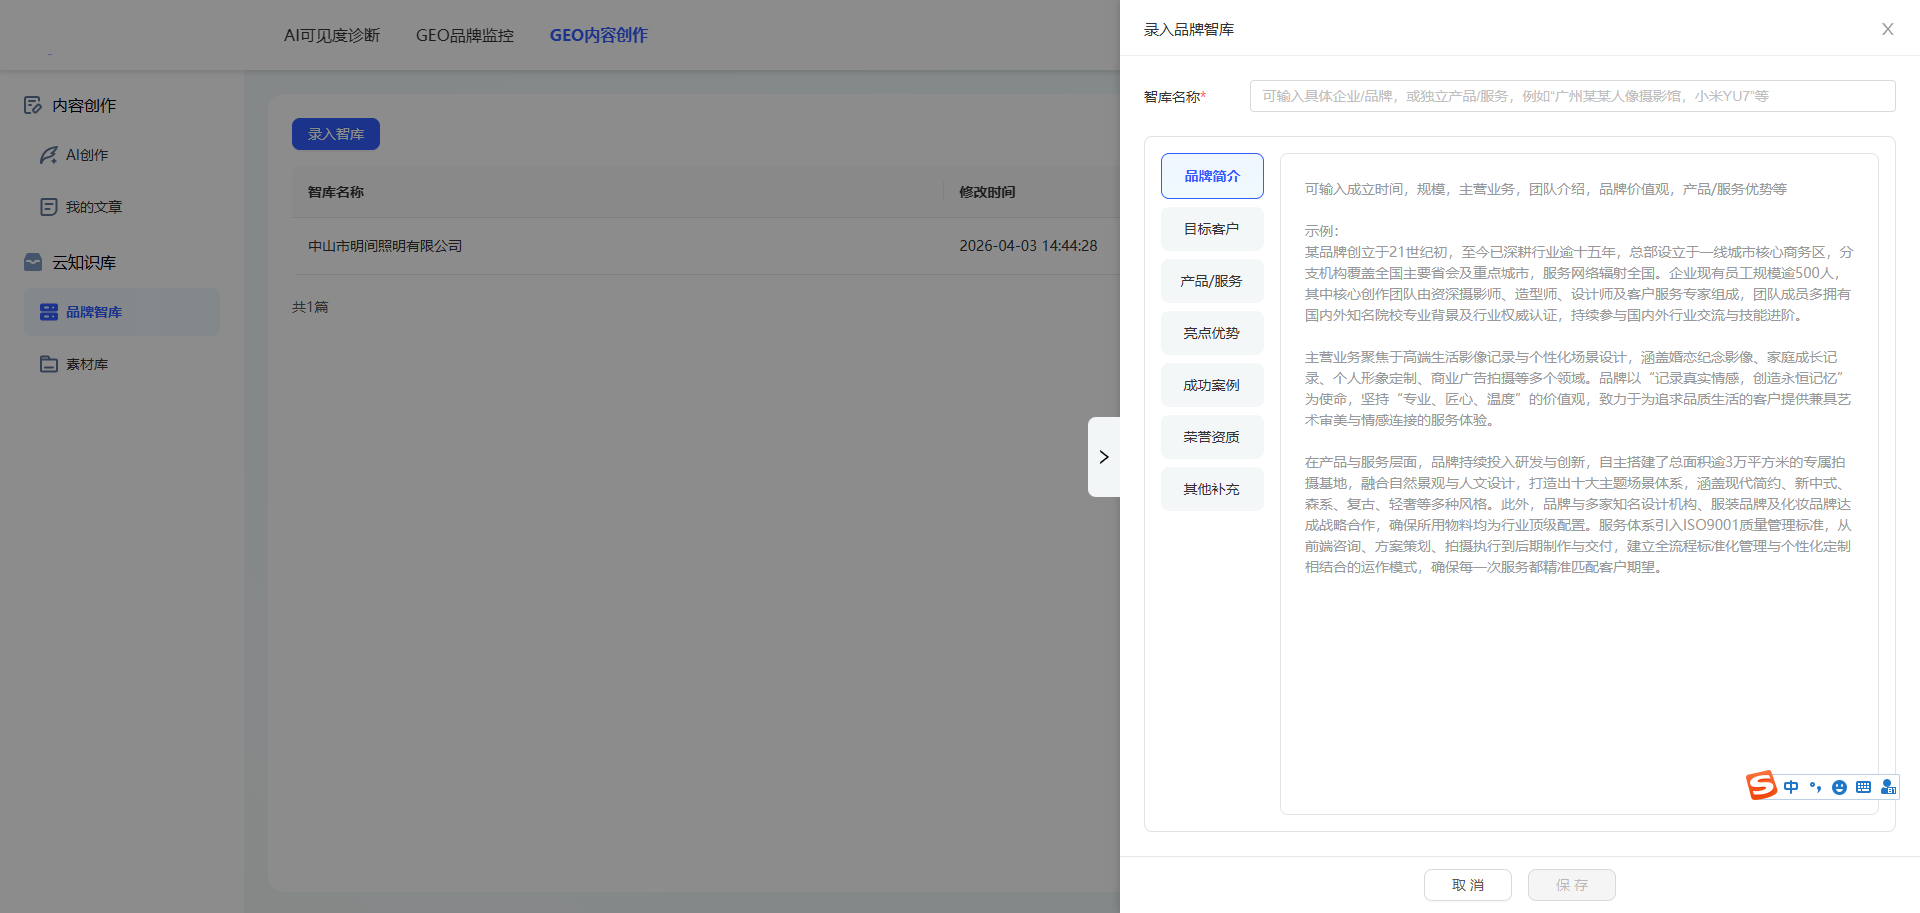Open AI可见度诊断 in the top navigation

click(x=332, y=35)
